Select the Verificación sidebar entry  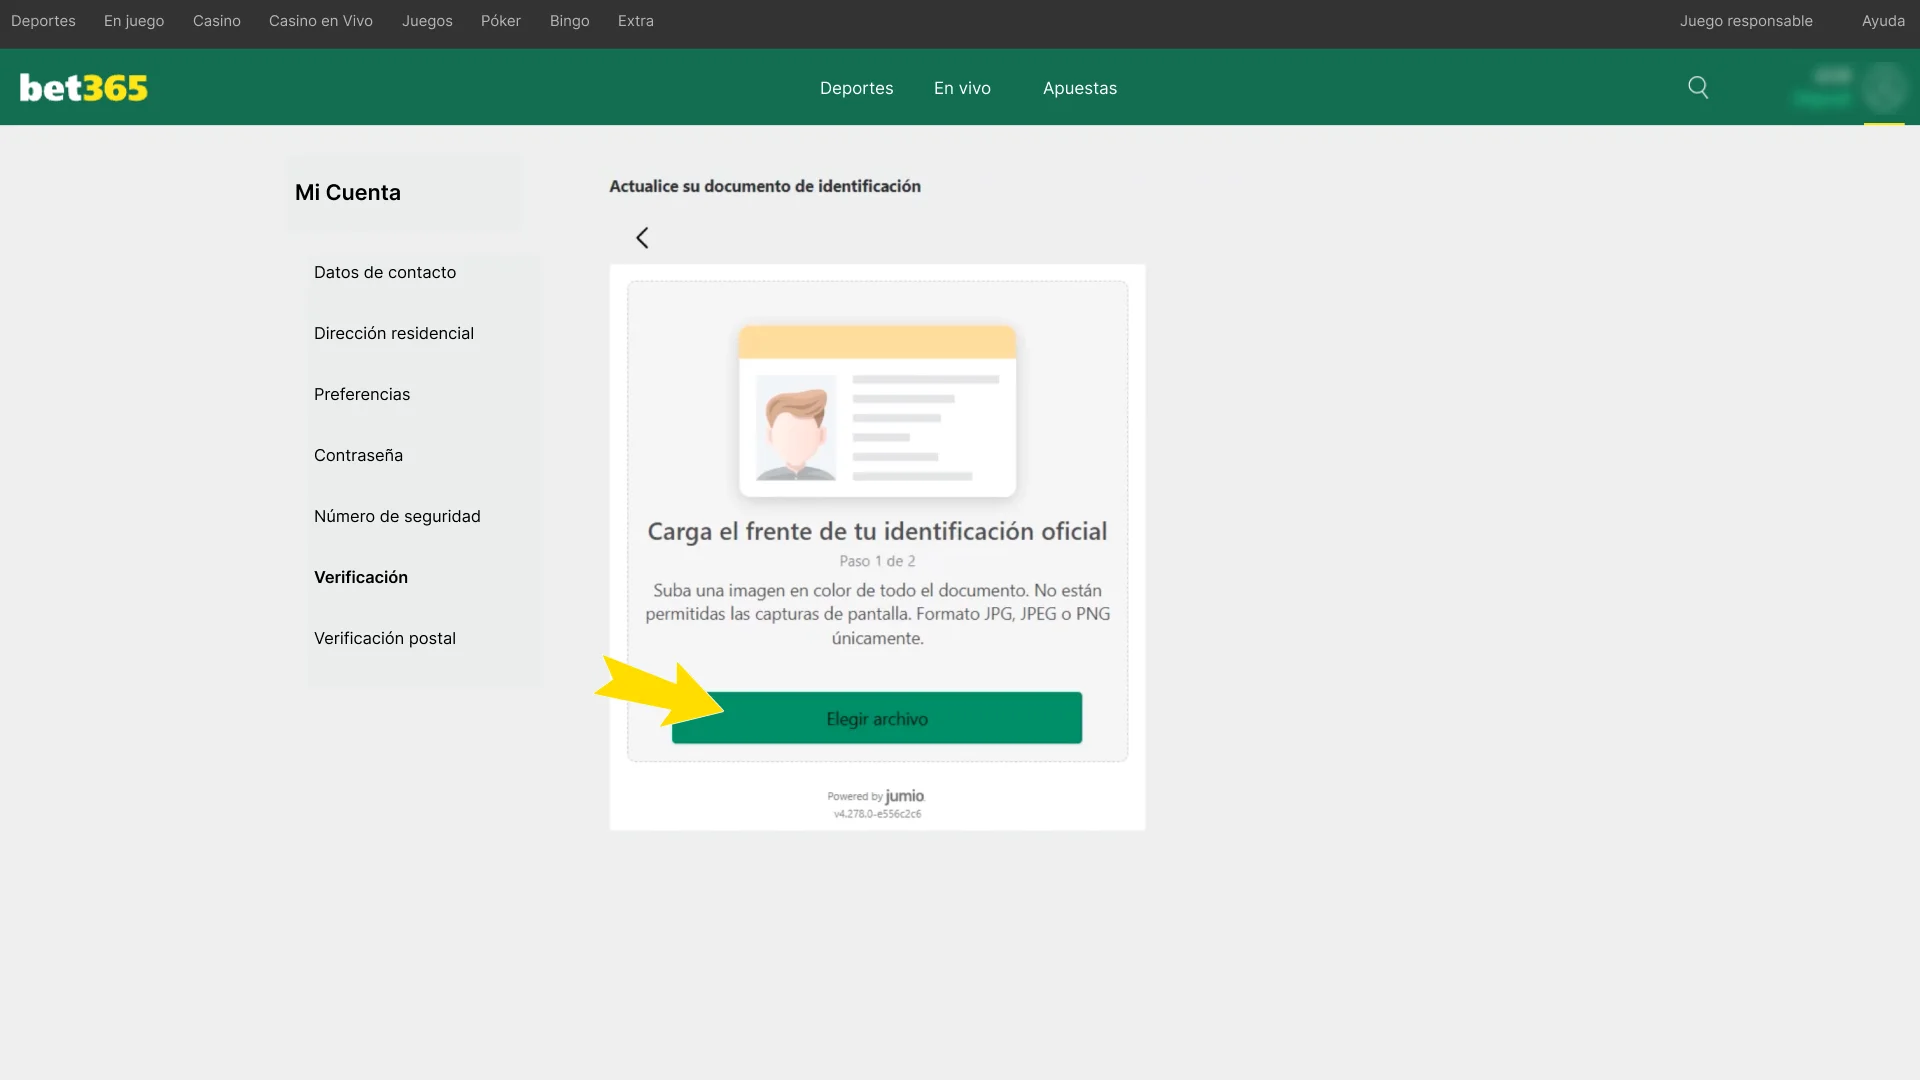point(361,577)
